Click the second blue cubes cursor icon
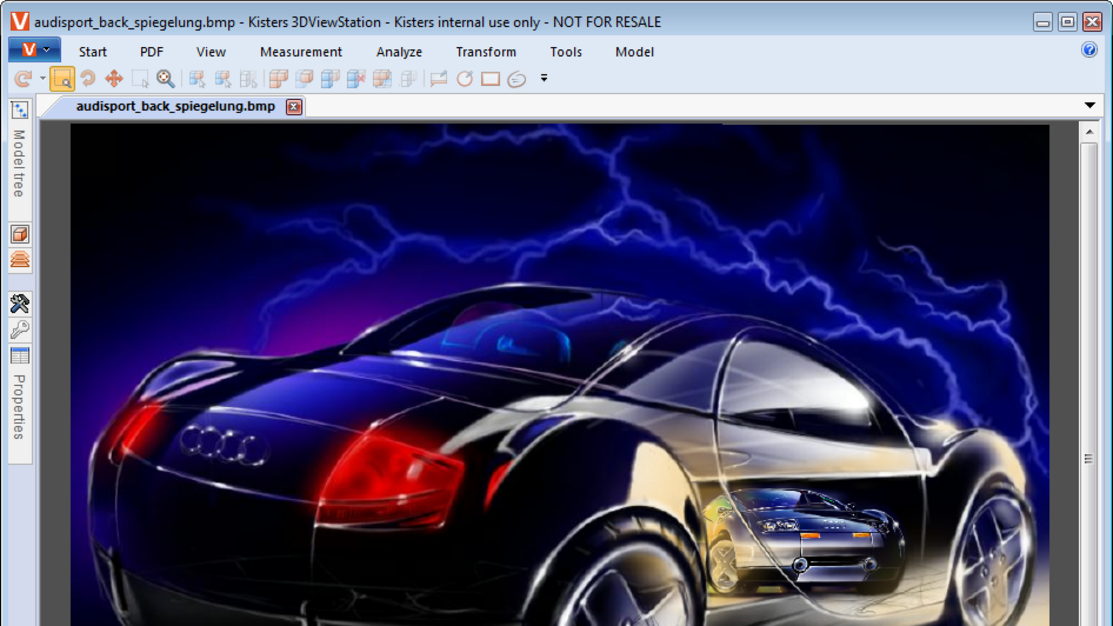Screen dimensions: 1113x626 (223, 79)
